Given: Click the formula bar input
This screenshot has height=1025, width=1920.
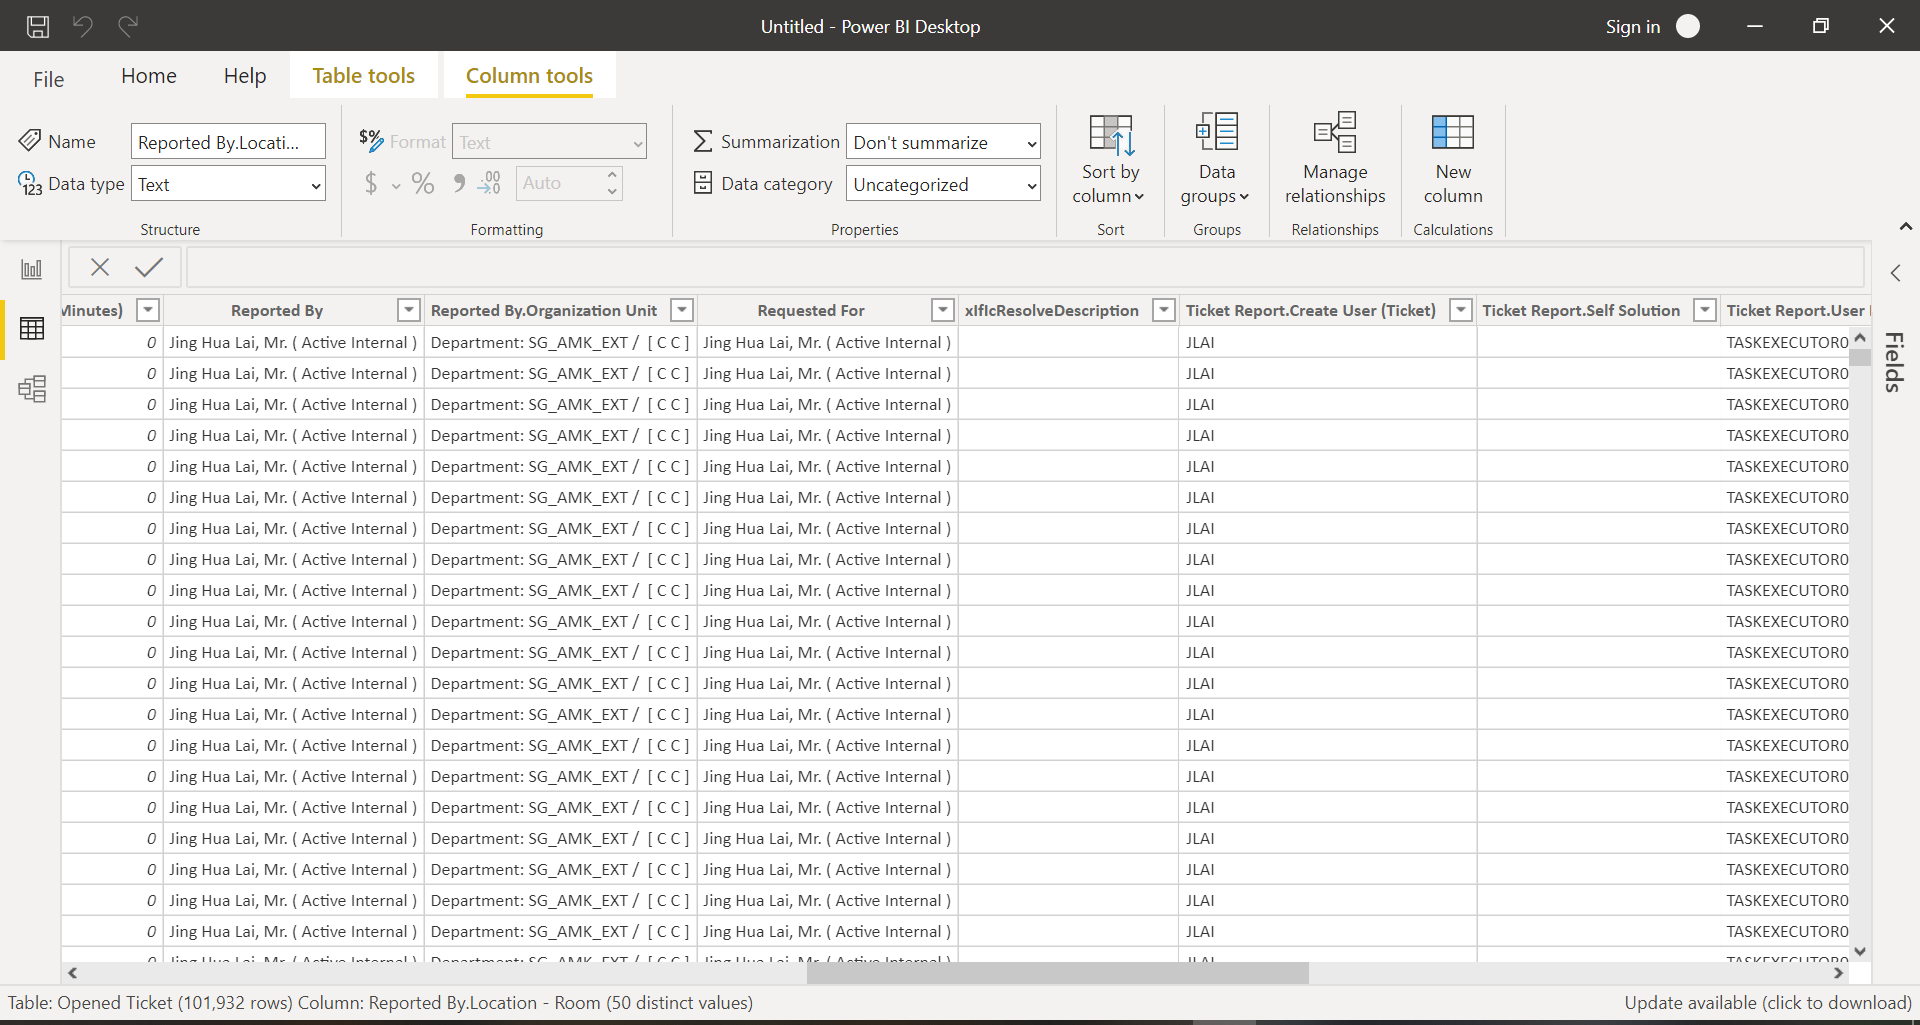Looking at the screenshot, I should click(x=1025, y=267).
